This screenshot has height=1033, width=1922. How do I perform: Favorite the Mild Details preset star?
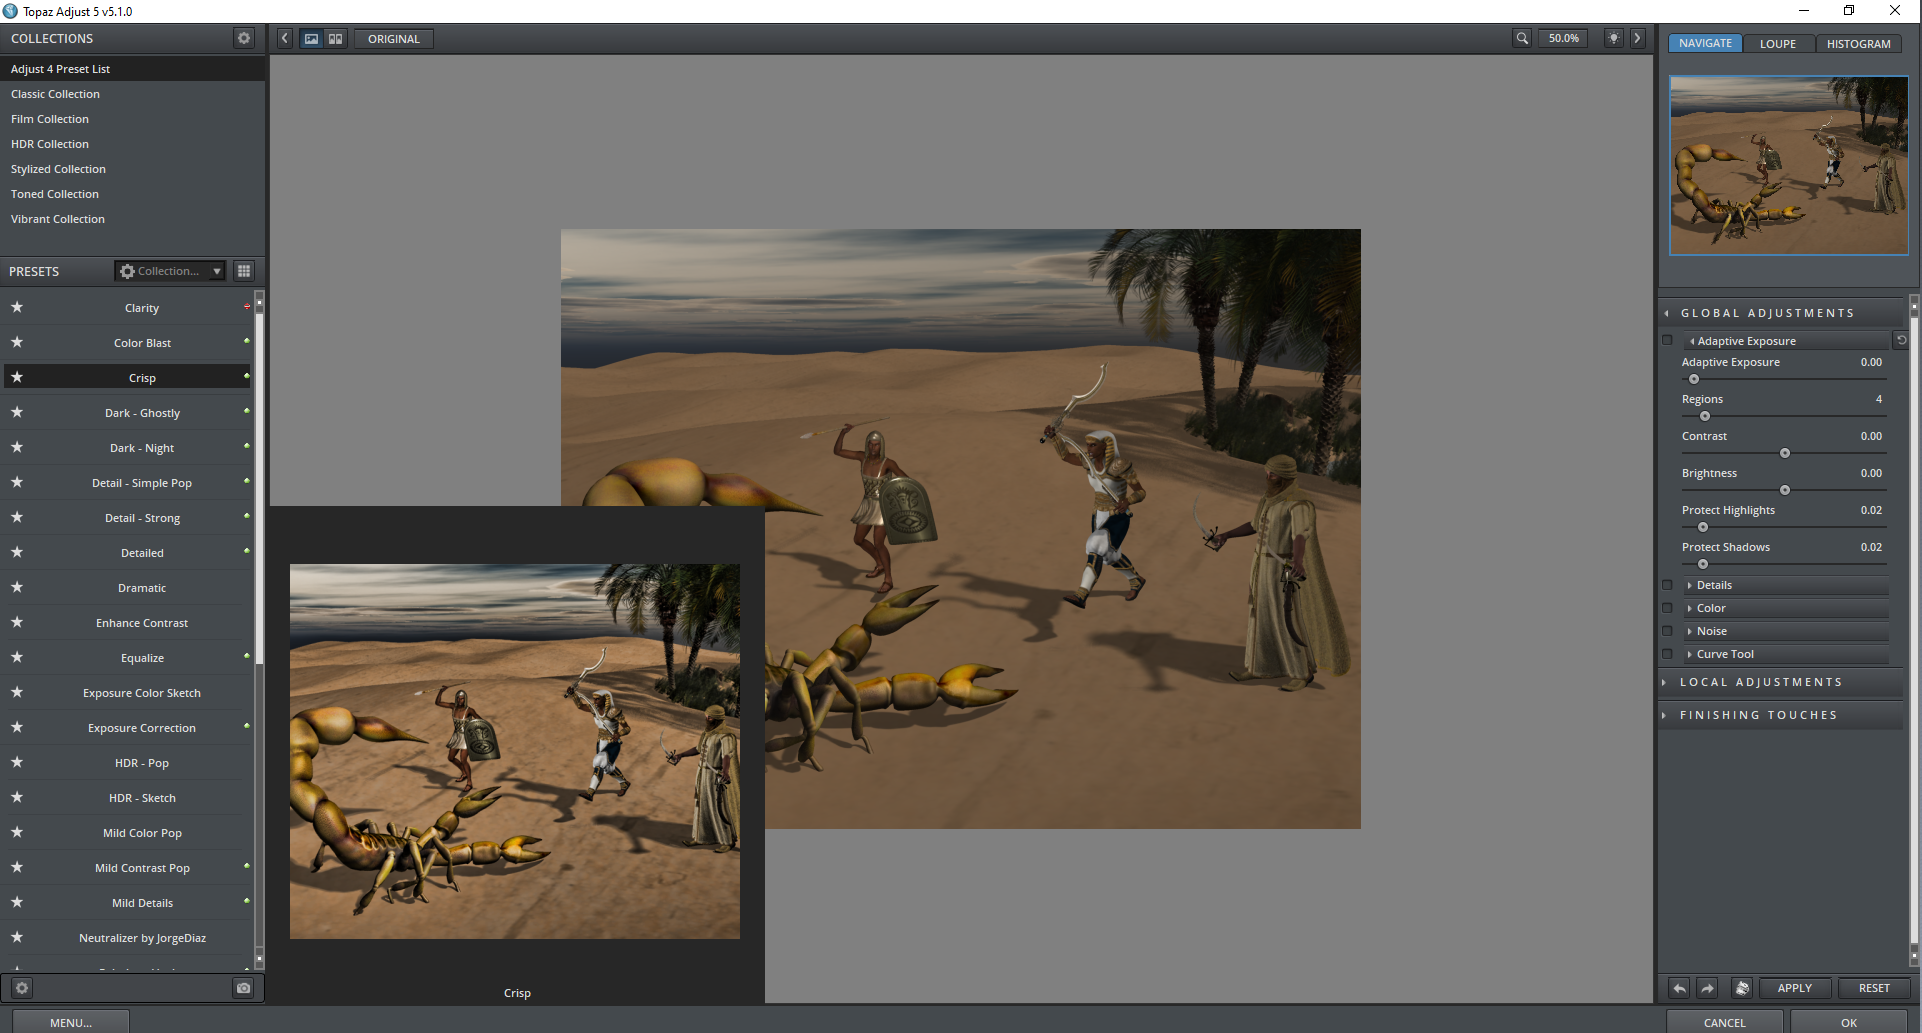(17, 903)
